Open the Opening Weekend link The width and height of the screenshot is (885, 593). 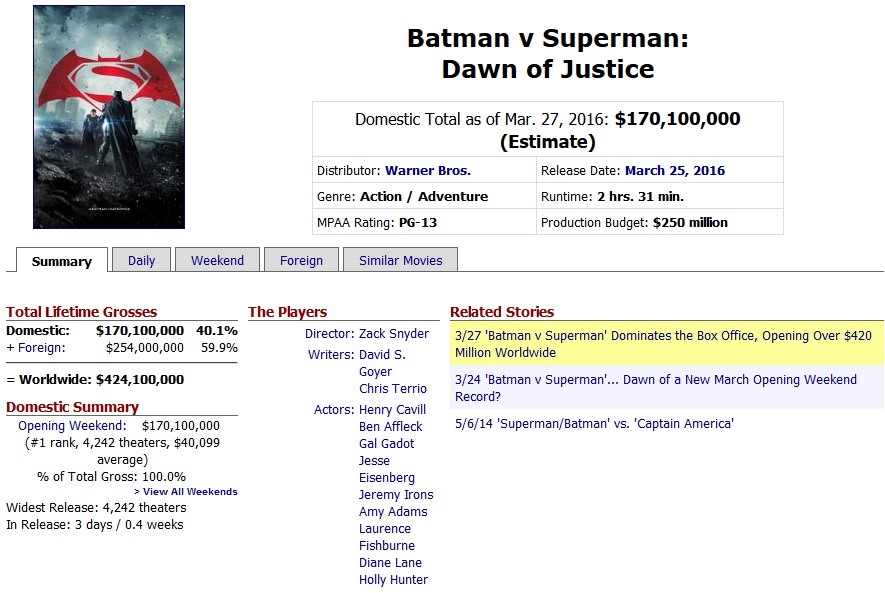click(x=72, y=425)
